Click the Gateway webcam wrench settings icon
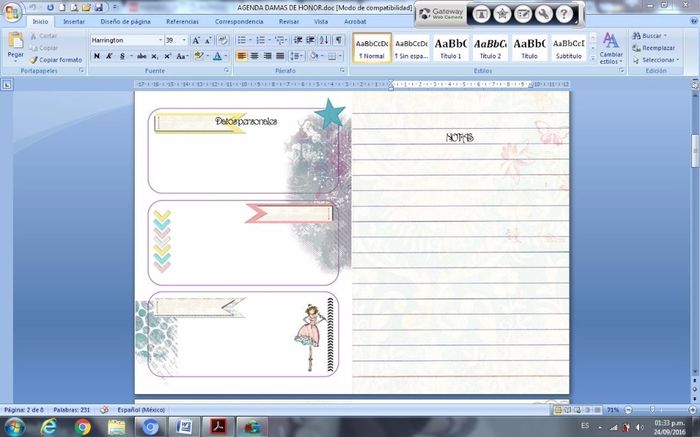Viewport: 700px width, 437px height. point(543,14)
